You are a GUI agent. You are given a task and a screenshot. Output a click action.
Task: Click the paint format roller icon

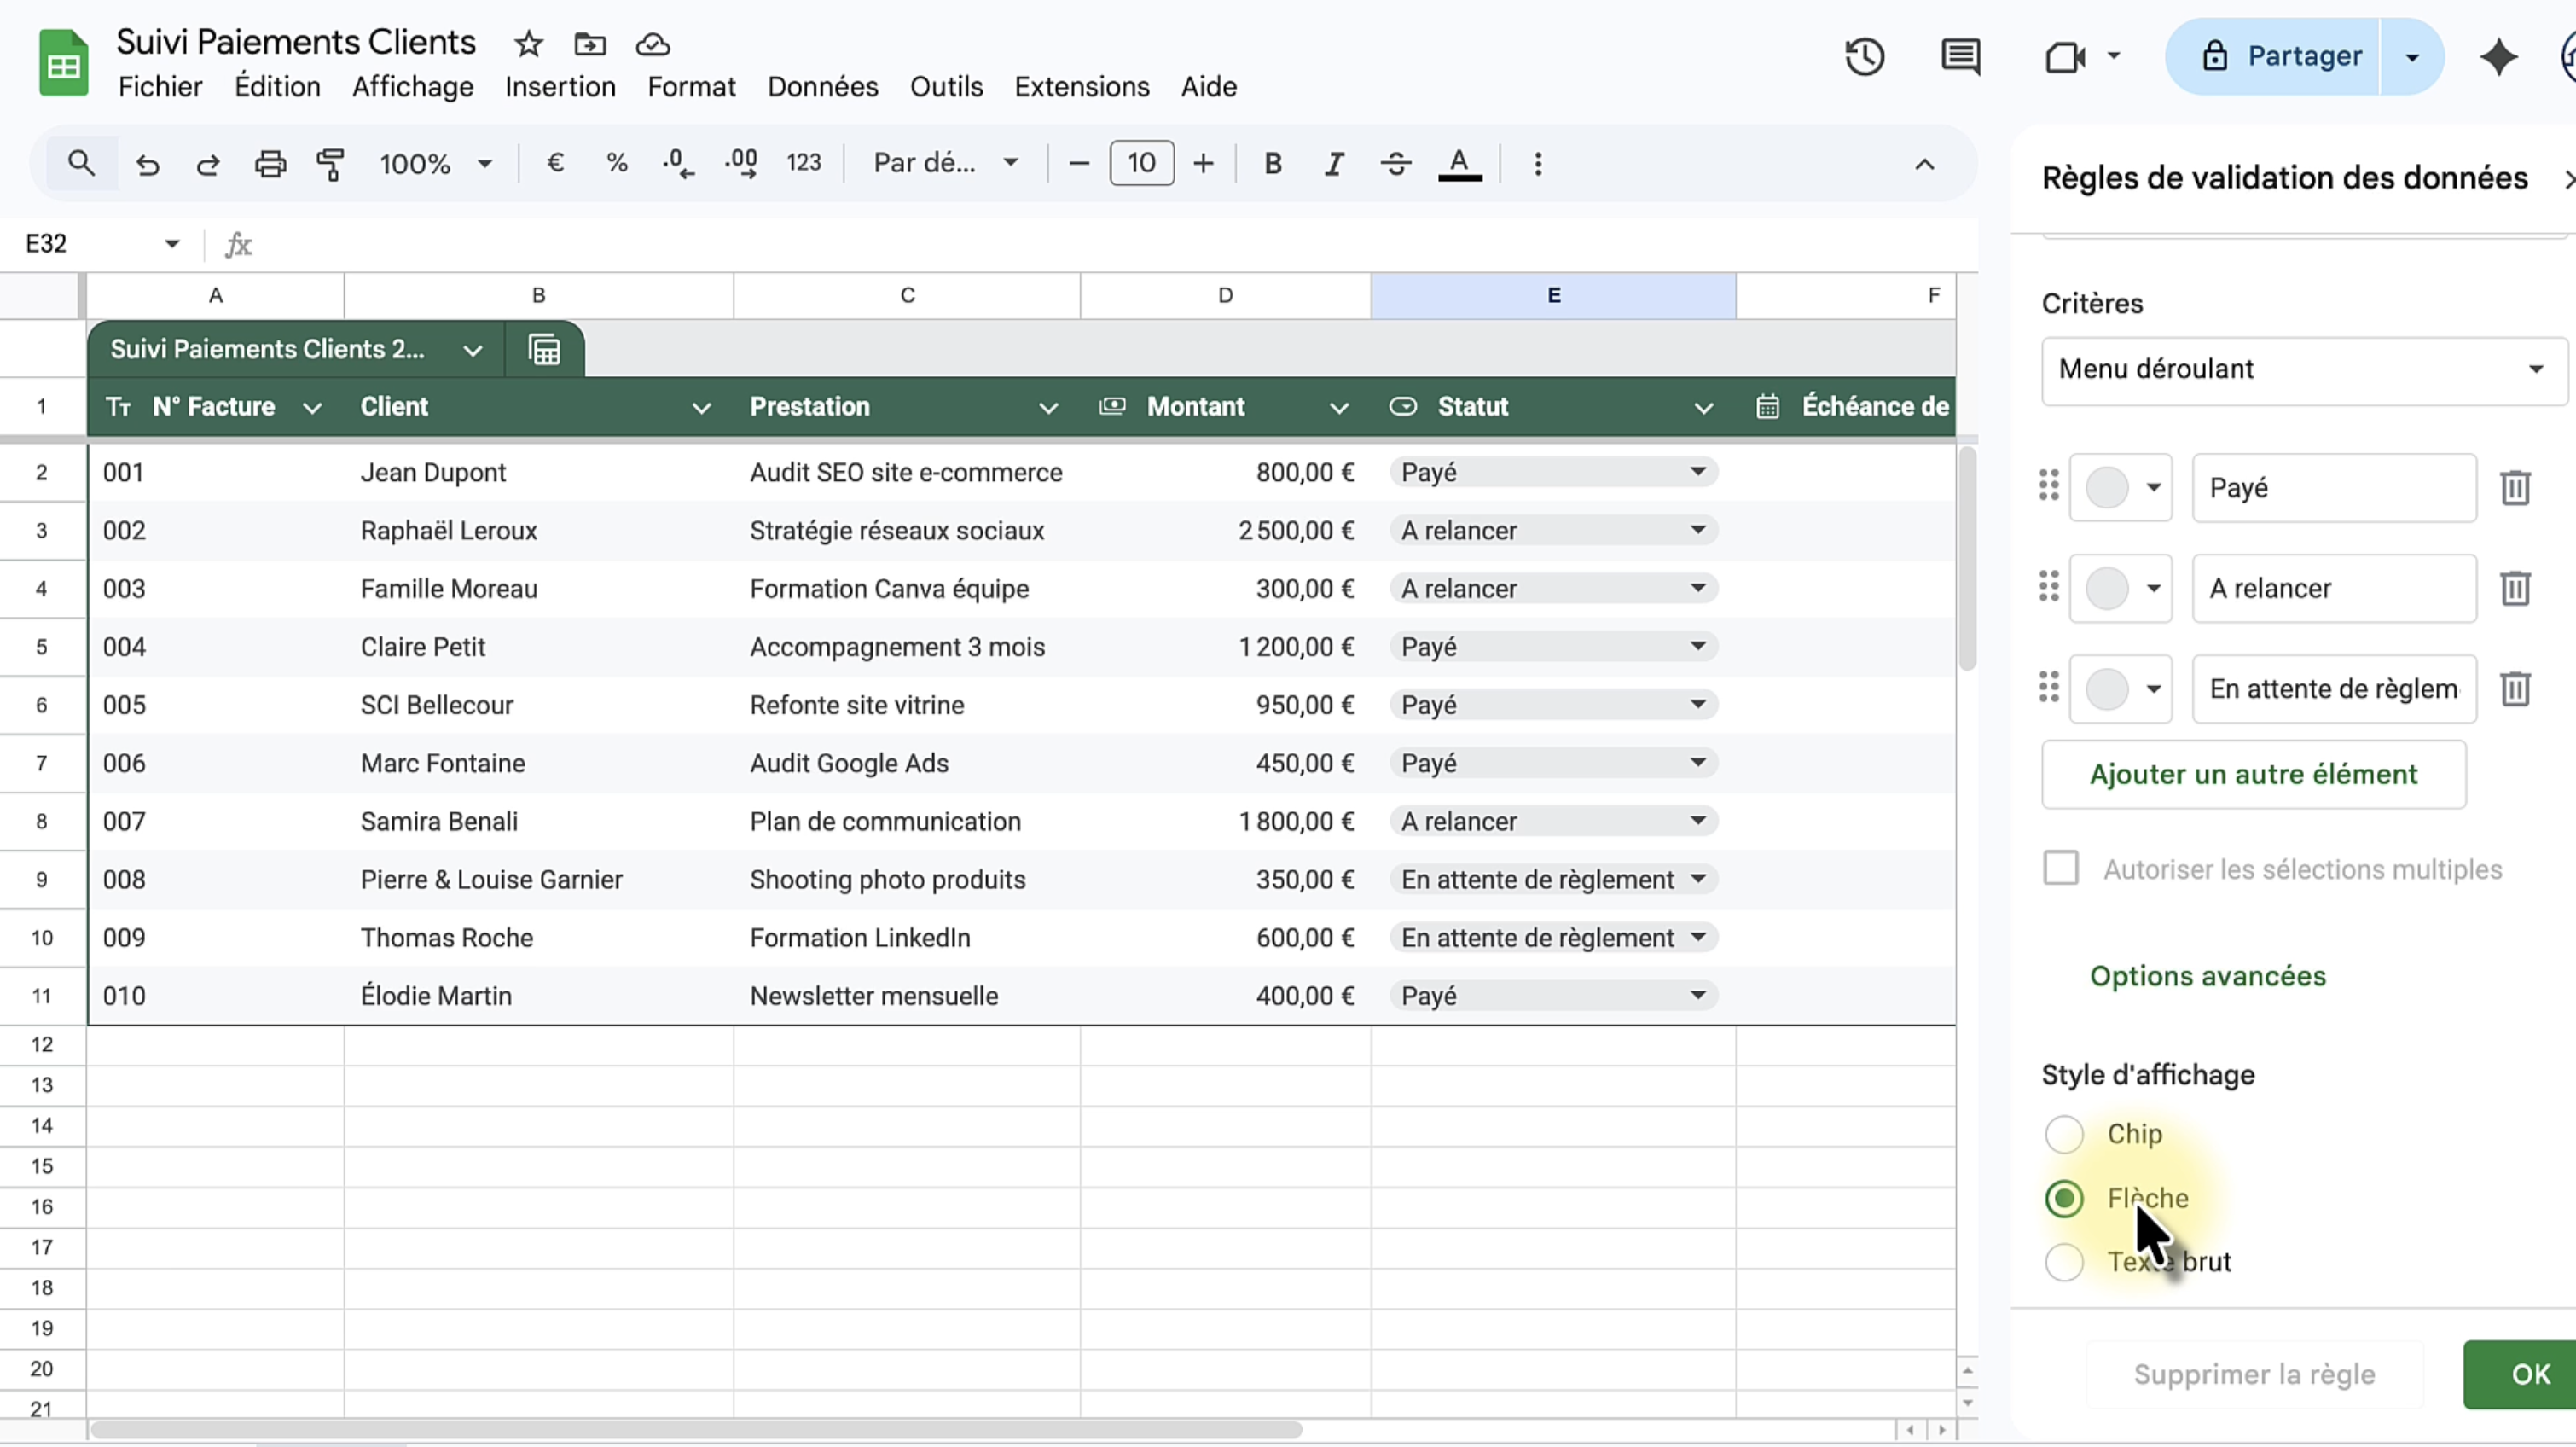click(x=330, y=164)
